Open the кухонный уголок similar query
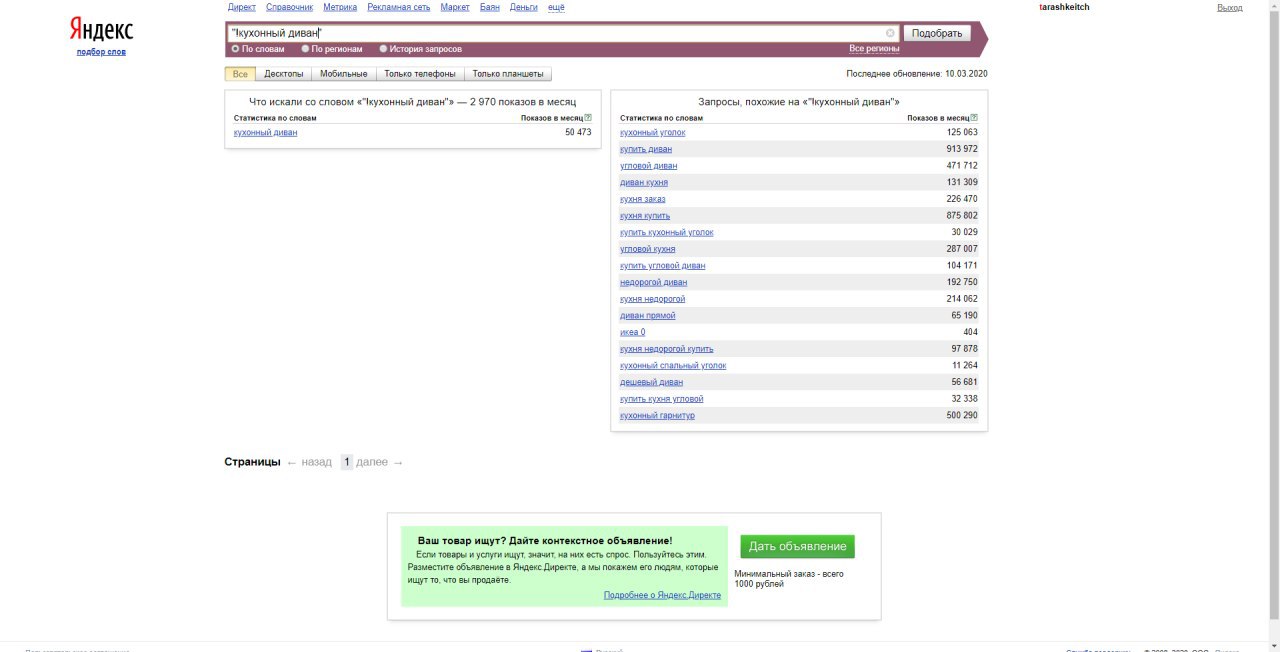 click(653, 132)
